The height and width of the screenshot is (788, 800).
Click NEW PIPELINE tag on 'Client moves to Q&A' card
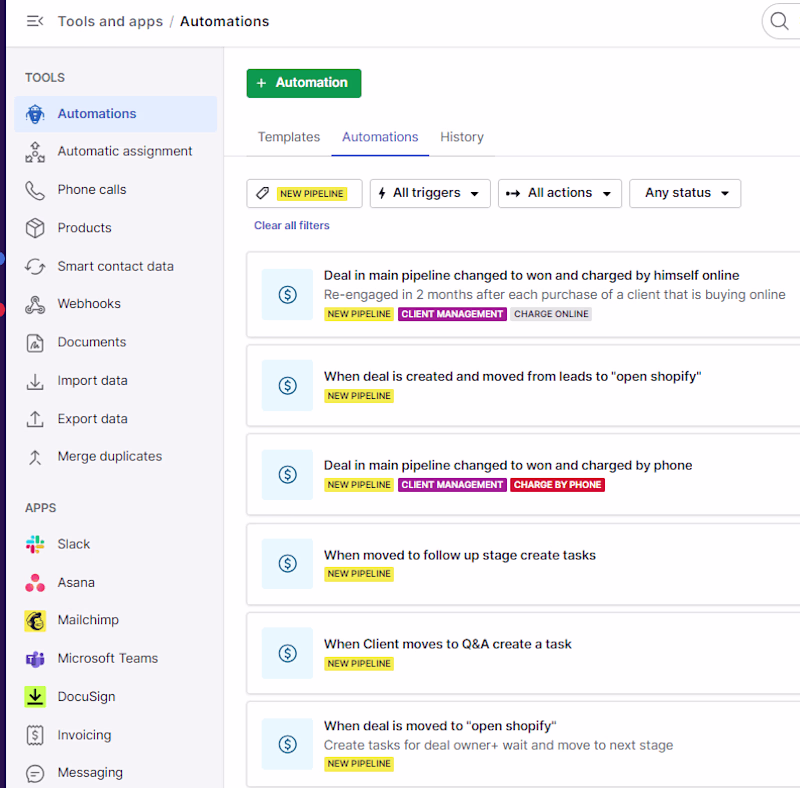pyautogui.click(x=359, y=663)
